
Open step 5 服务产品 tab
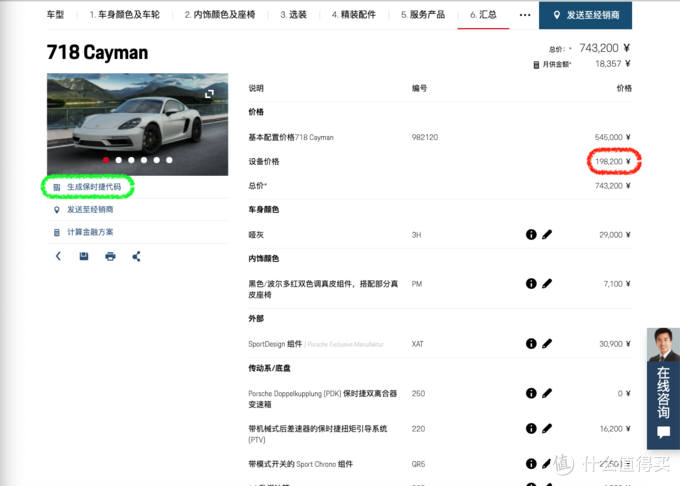(423, 15)
